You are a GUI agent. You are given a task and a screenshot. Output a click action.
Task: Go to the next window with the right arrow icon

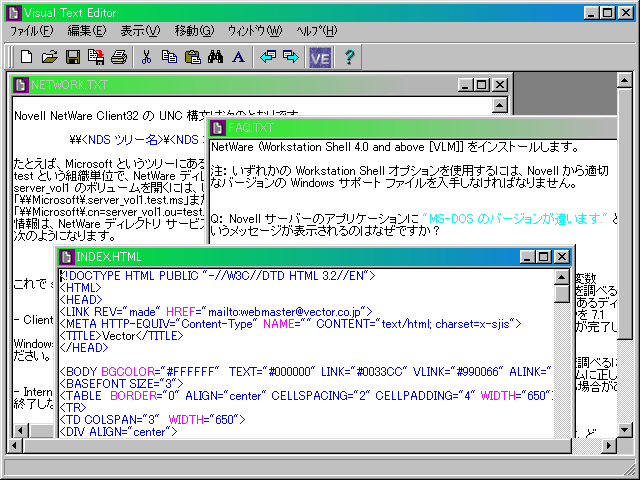tap(291, 57)
